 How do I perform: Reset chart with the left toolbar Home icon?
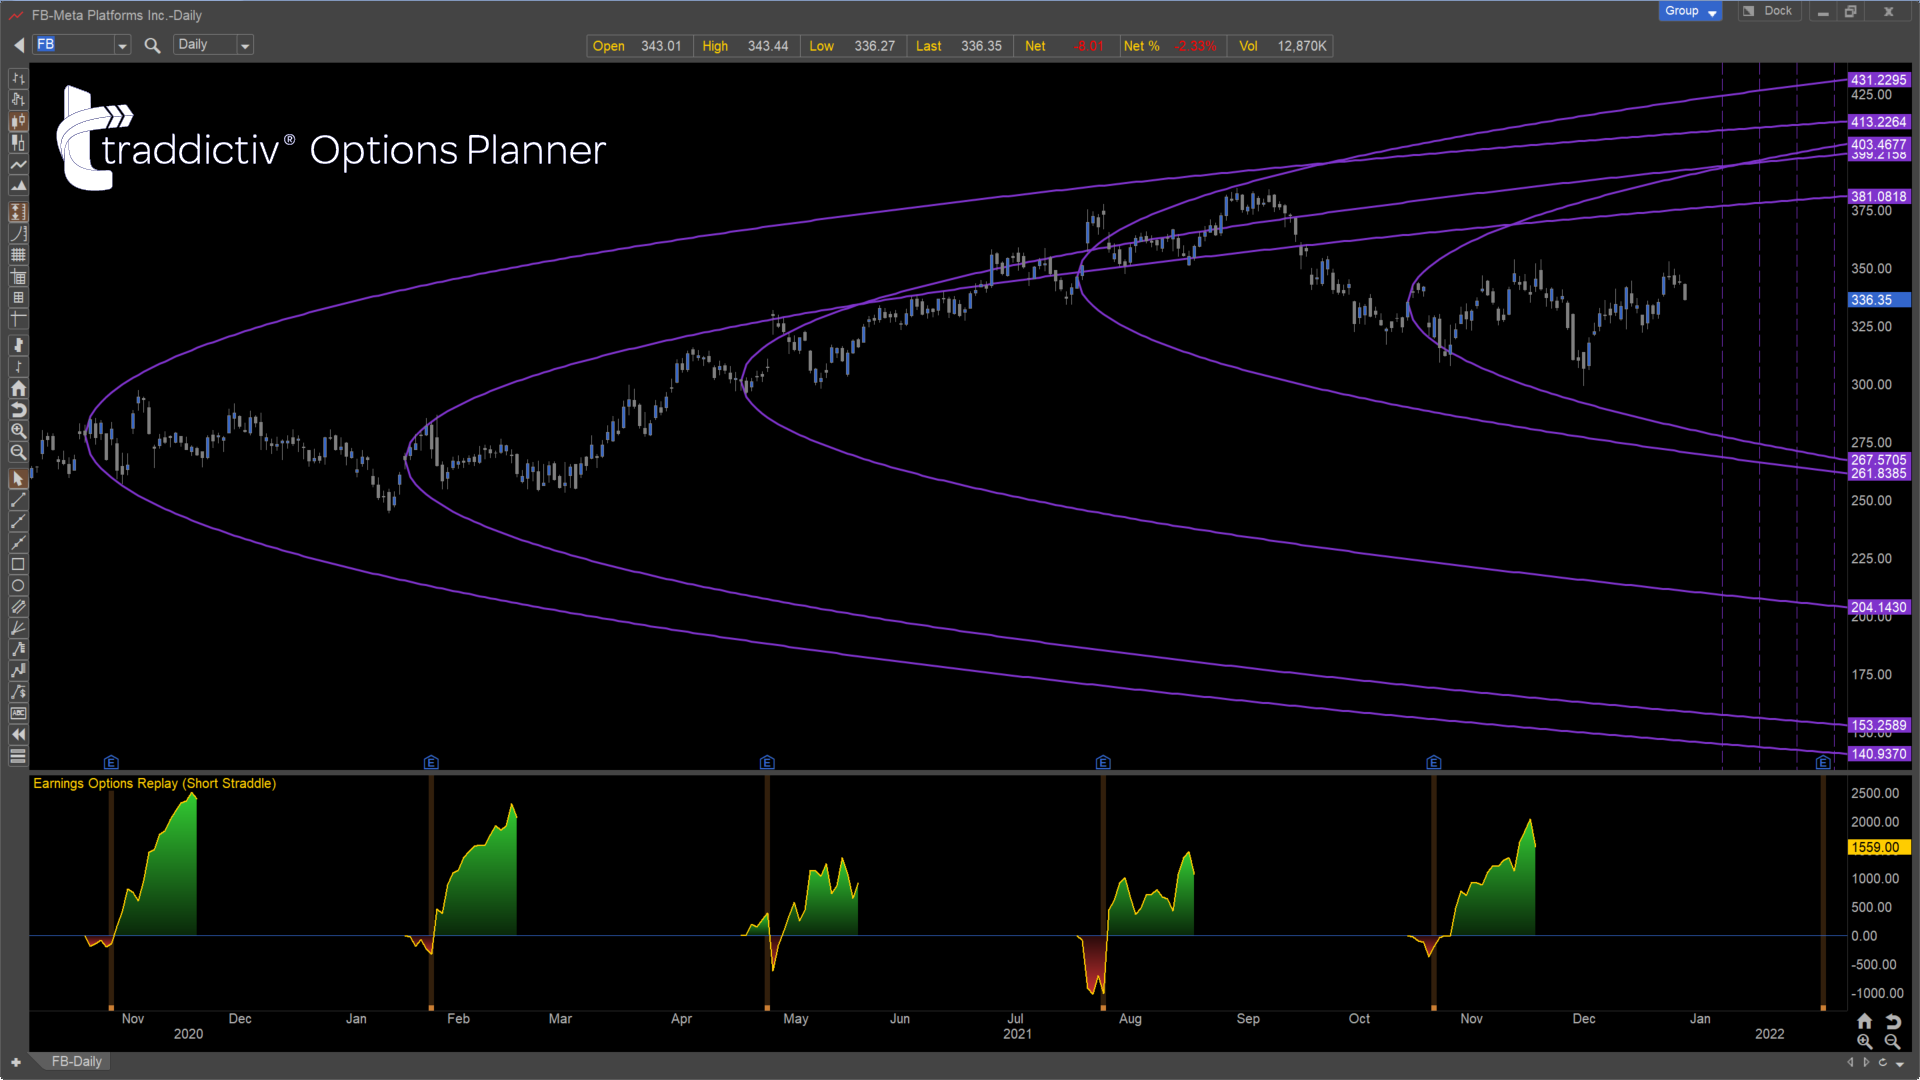[x=18, y=388]
